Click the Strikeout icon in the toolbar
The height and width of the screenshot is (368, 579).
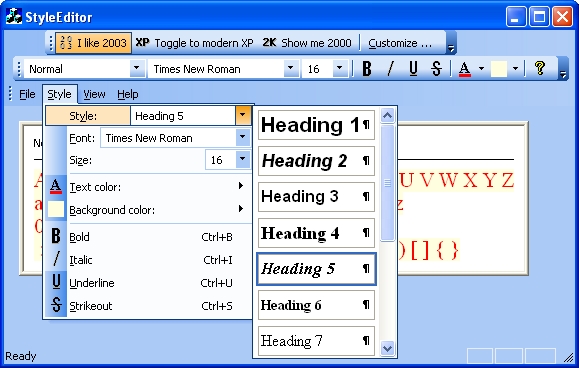tap(436, 69)
